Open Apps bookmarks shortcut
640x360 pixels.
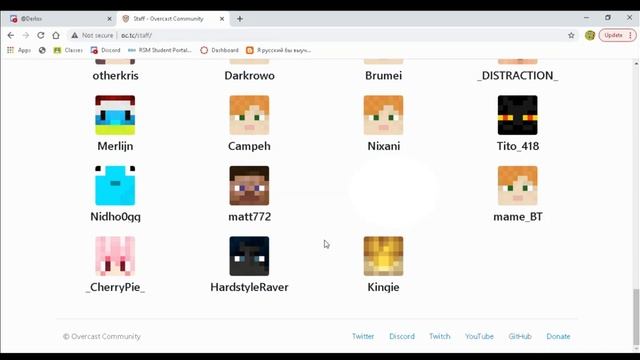click(19, 50)
